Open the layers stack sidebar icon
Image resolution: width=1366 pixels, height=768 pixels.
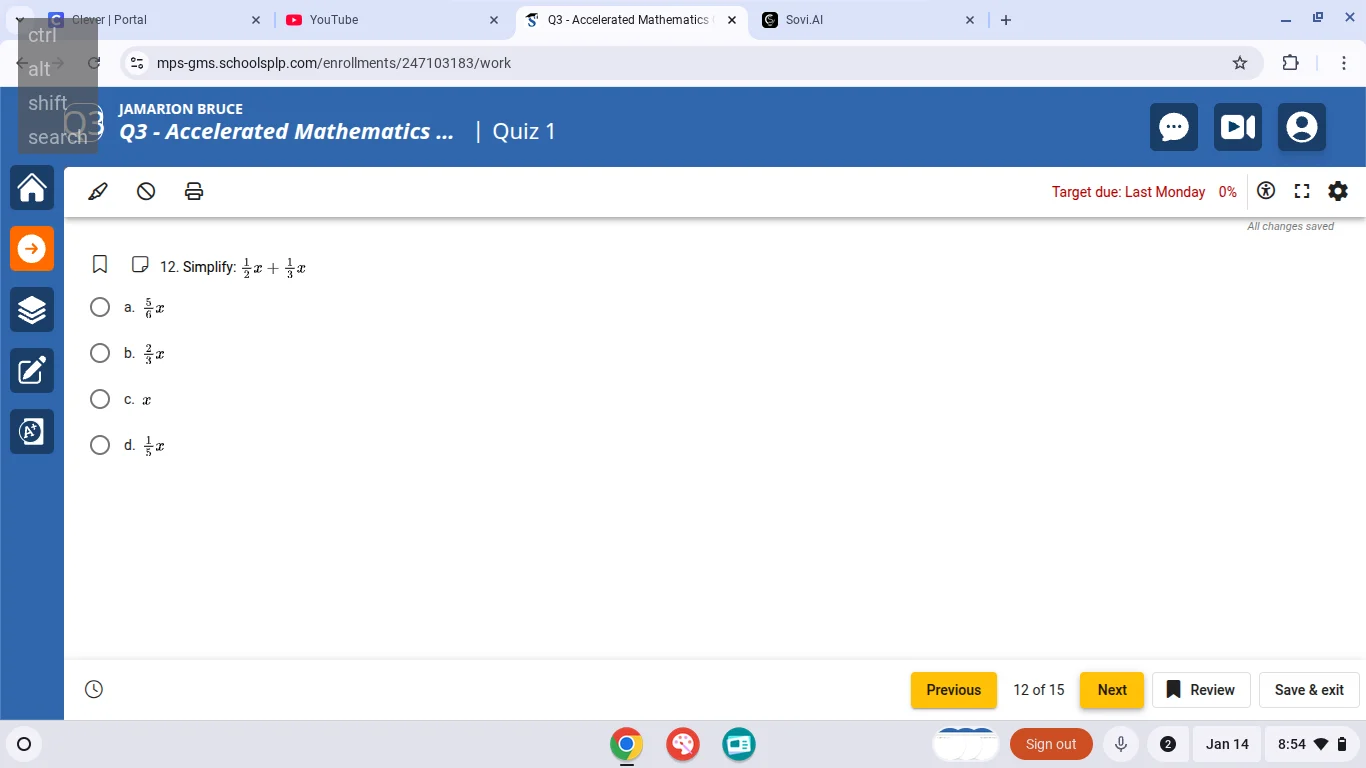(x=32, y=310)
